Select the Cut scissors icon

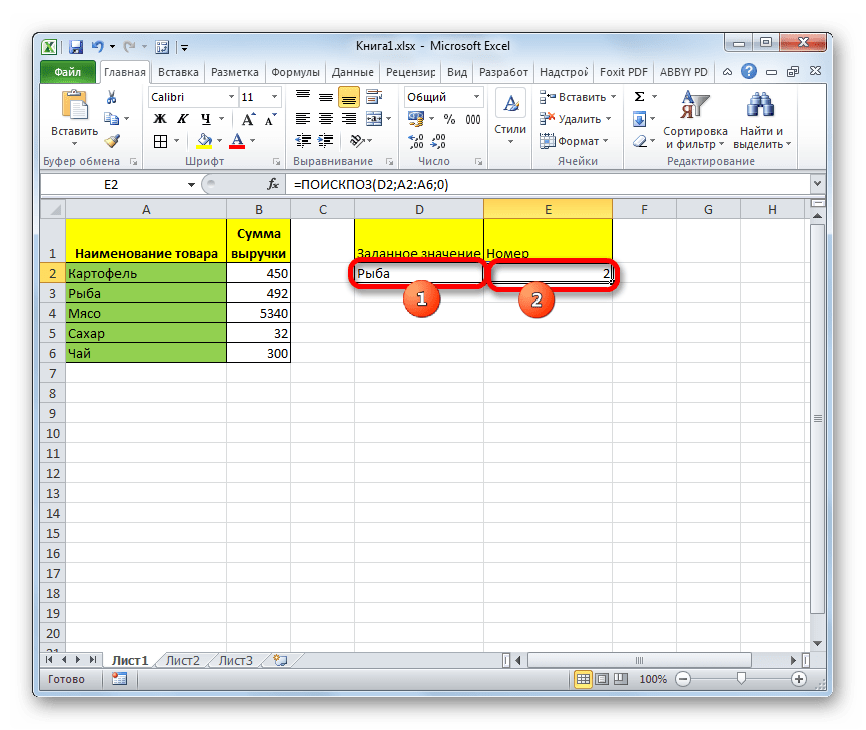112,98
